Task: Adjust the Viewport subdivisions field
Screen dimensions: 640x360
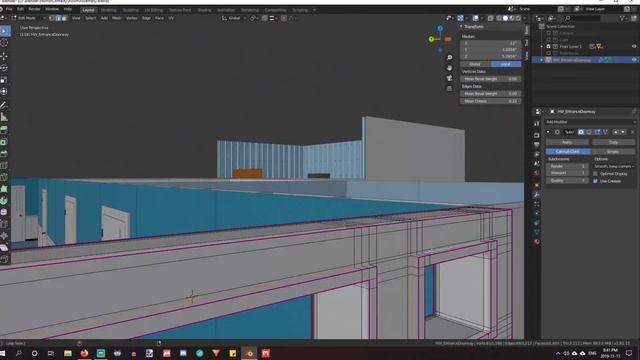Action: [x=567, y=173]
